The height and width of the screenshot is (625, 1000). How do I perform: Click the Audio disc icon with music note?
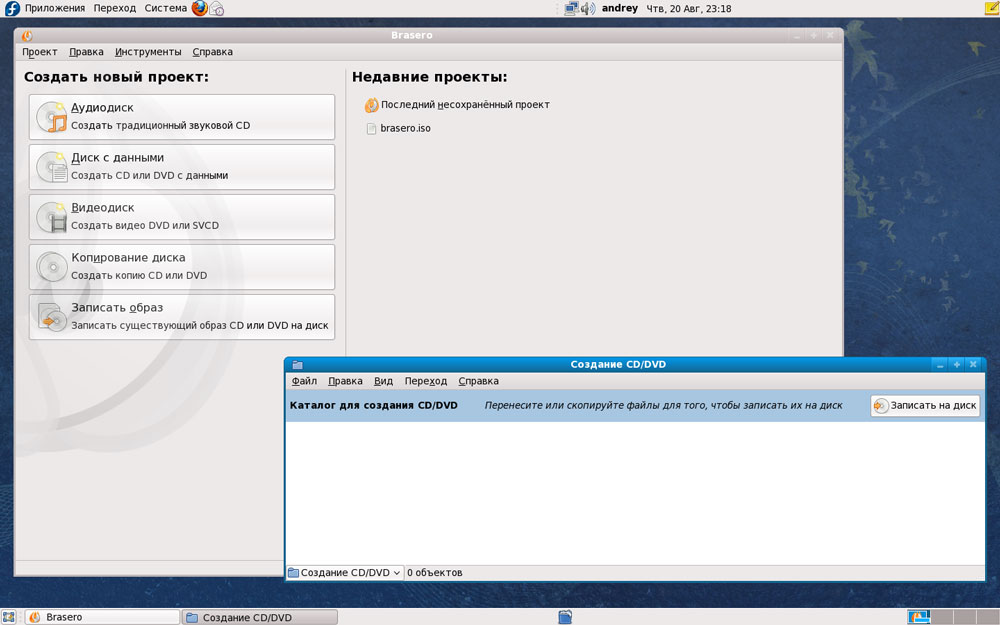(52, 117)
